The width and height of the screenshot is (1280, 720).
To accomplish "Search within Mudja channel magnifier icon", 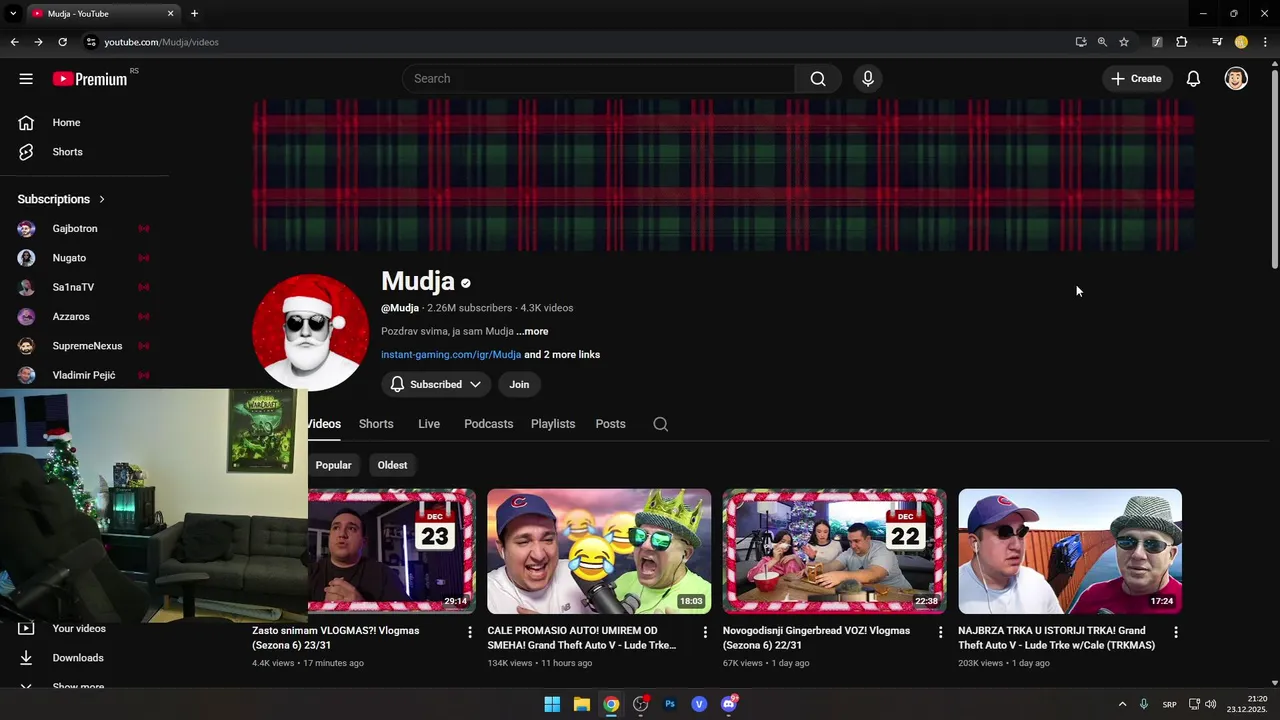I will tap(661, 424).
